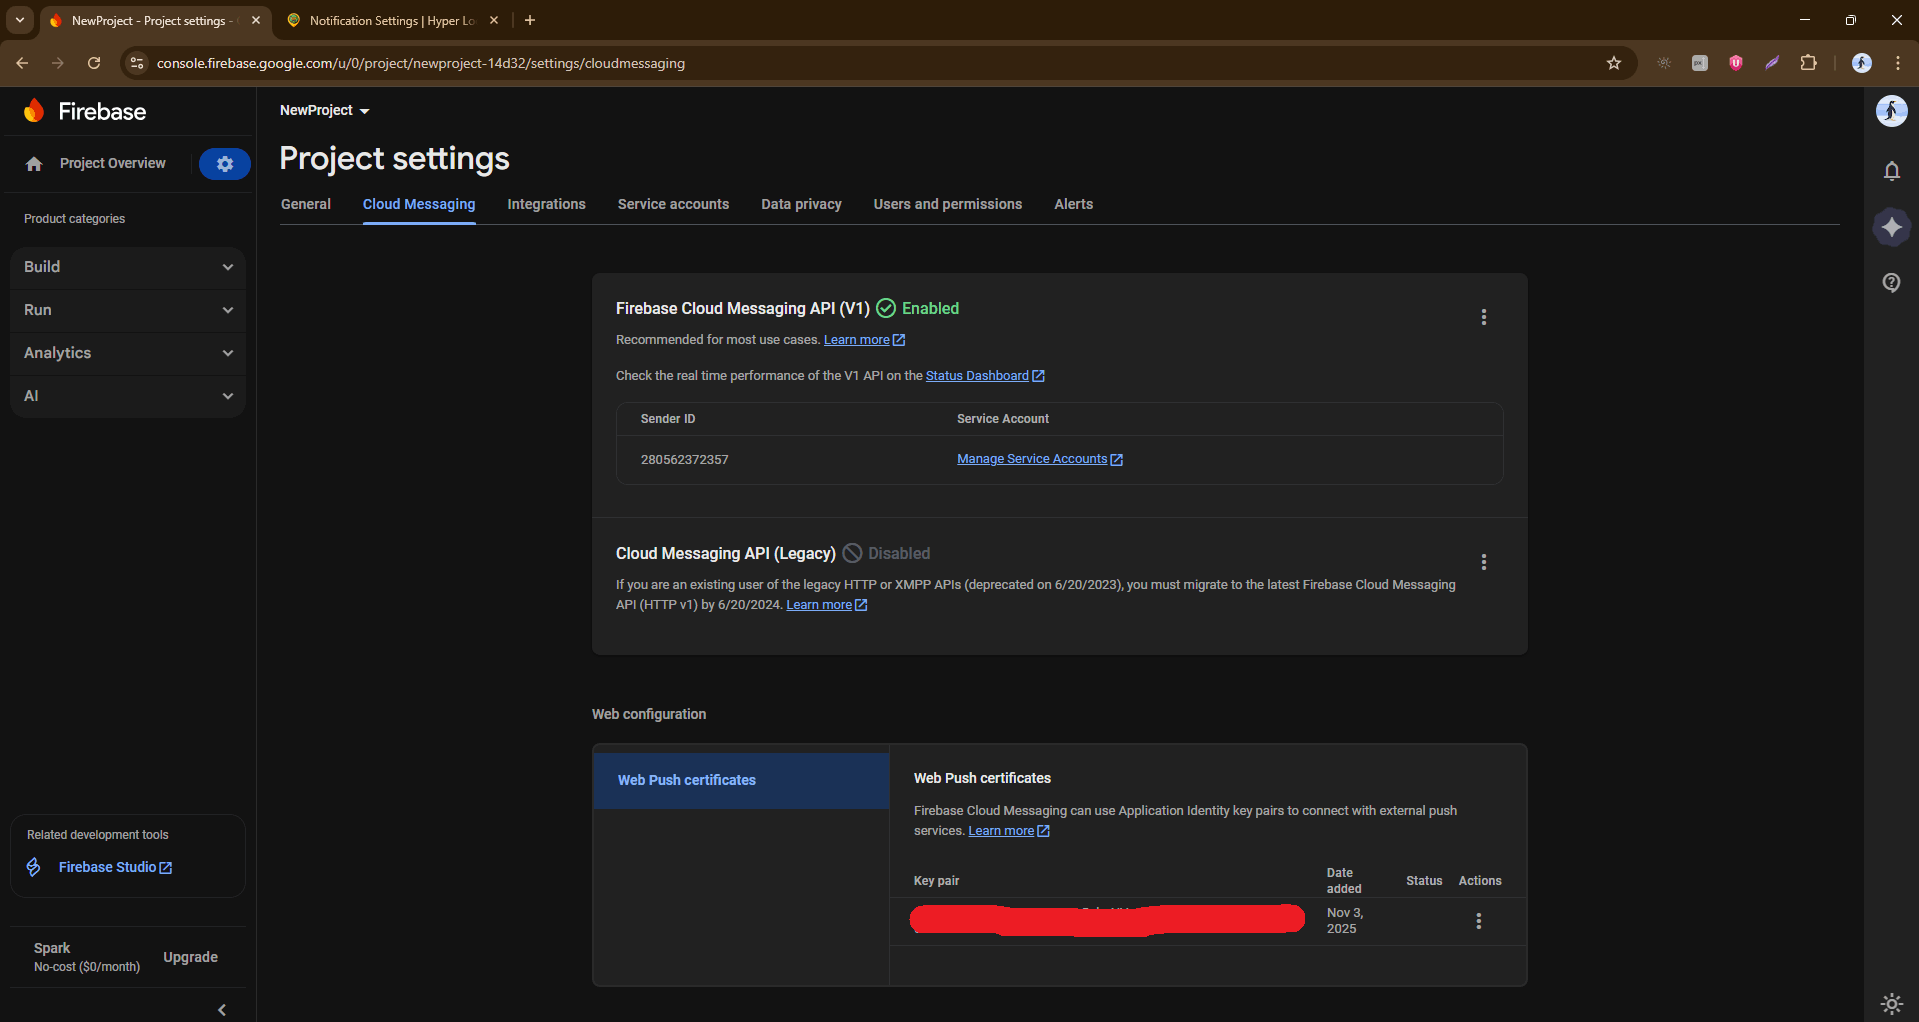Click the sun icon extension in toolbar
Image resolution: width=1919 pixels, height=1022 pixels.
click(1664, 63)
